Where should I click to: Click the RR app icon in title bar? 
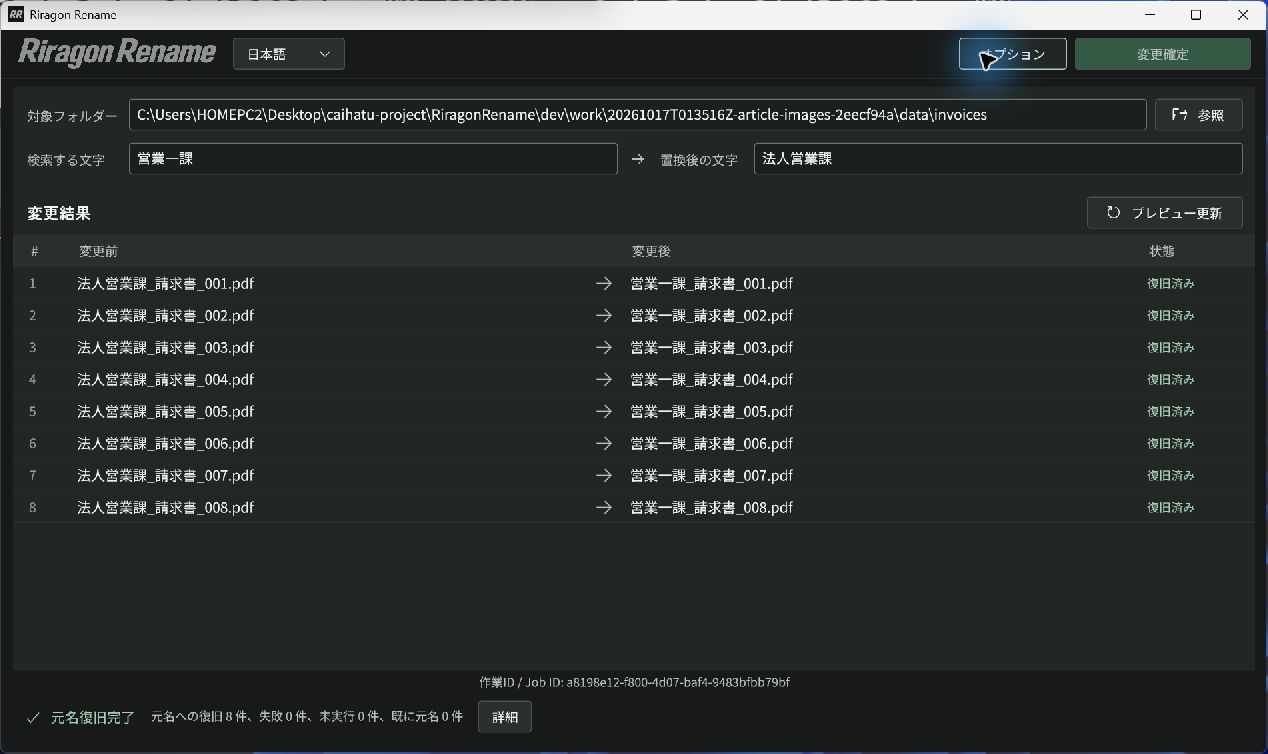coord(16,15)
